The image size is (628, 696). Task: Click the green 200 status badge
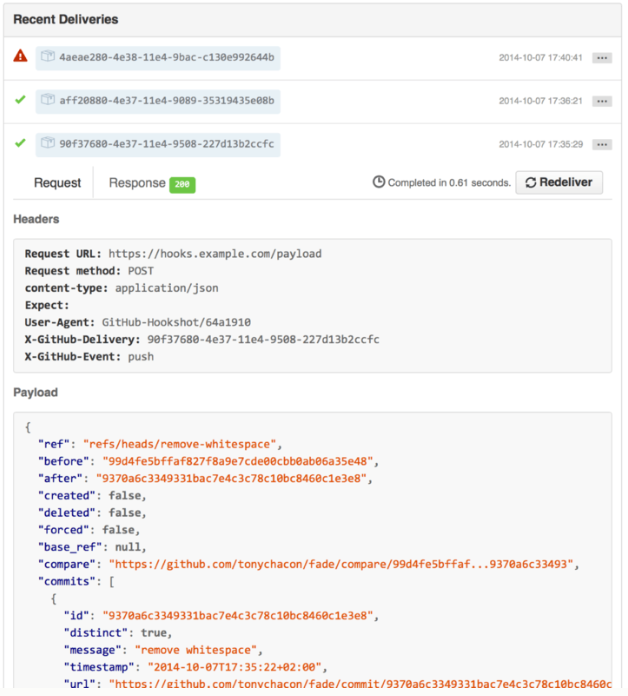click(x=182, y=184)
